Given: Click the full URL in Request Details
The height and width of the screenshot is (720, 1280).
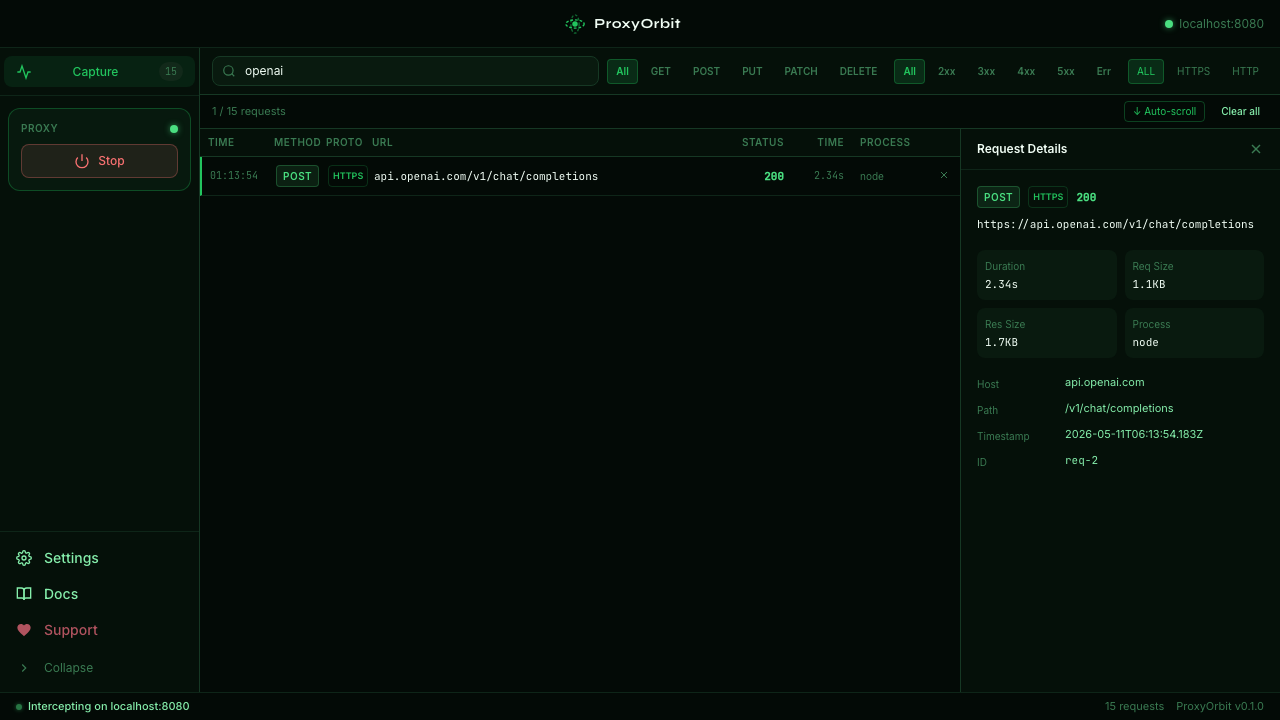Looking at the screenshot, I should click(x=1115, y=225).
